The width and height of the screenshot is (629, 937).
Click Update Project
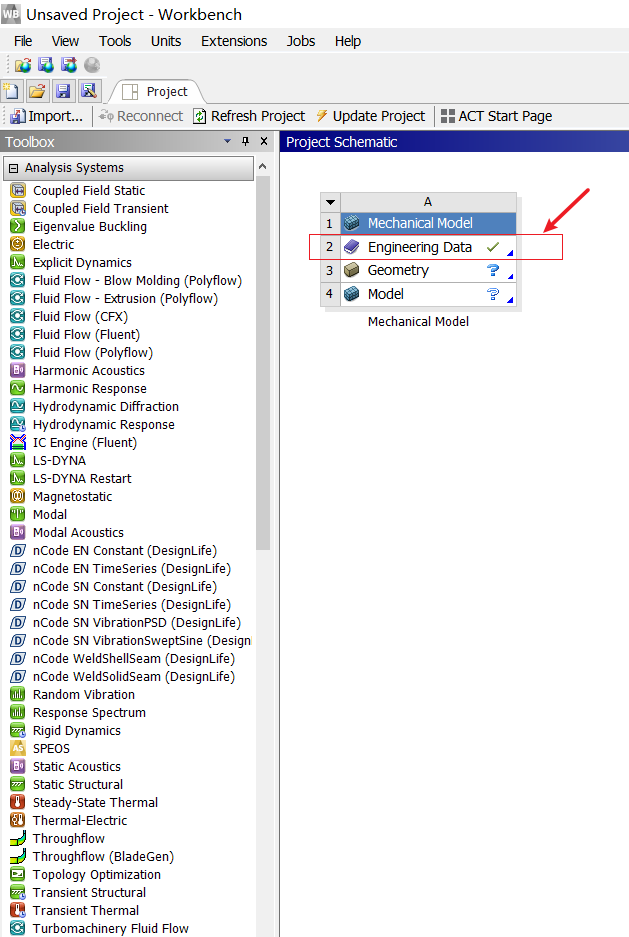click(x=370, y=116)
